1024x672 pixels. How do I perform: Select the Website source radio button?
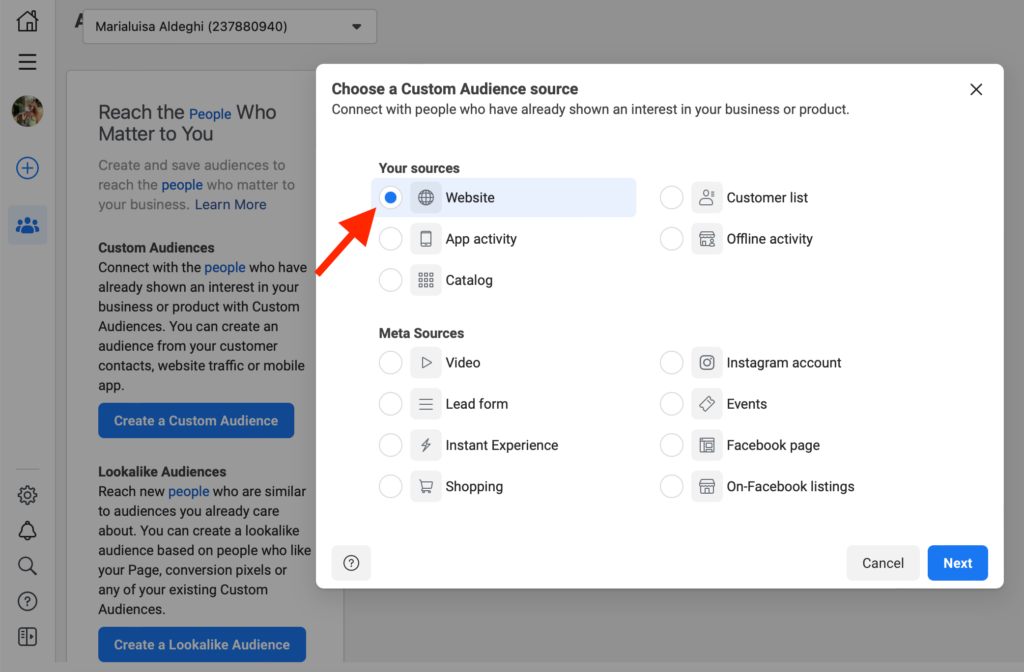tap(390, 197)
